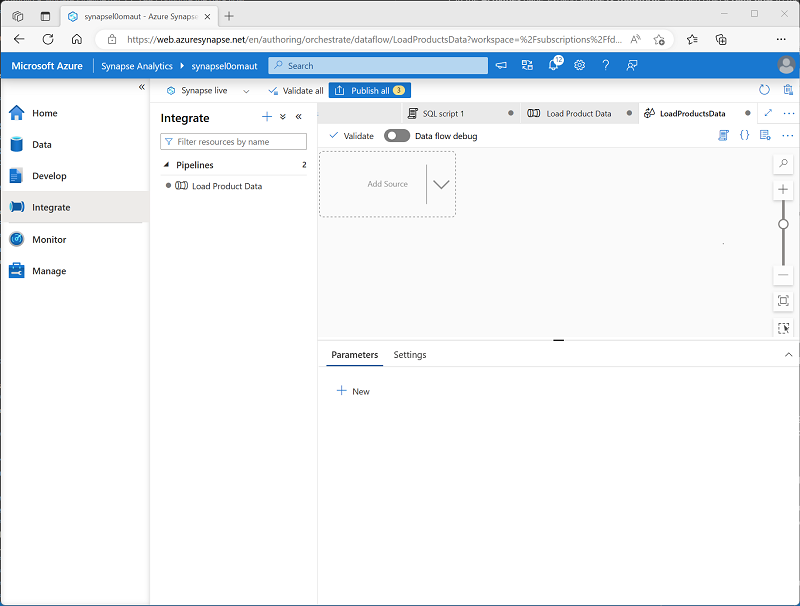Go back in the browser

(x=19, y=39)
